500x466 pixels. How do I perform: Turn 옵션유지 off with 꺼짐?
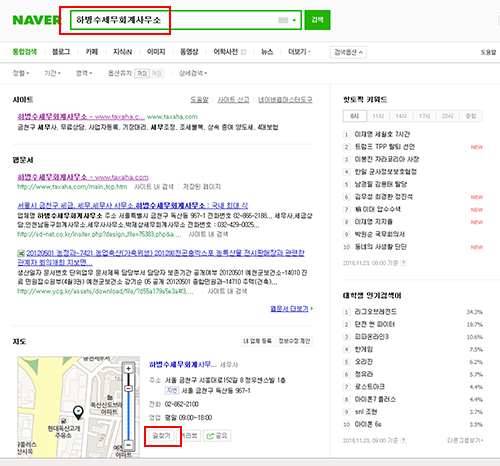157,73
